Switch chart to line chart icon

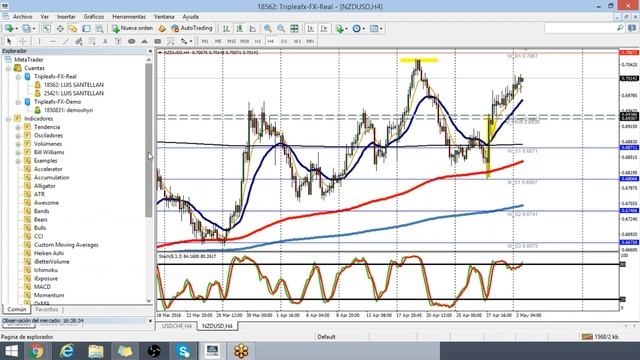[x=253, y=29]
